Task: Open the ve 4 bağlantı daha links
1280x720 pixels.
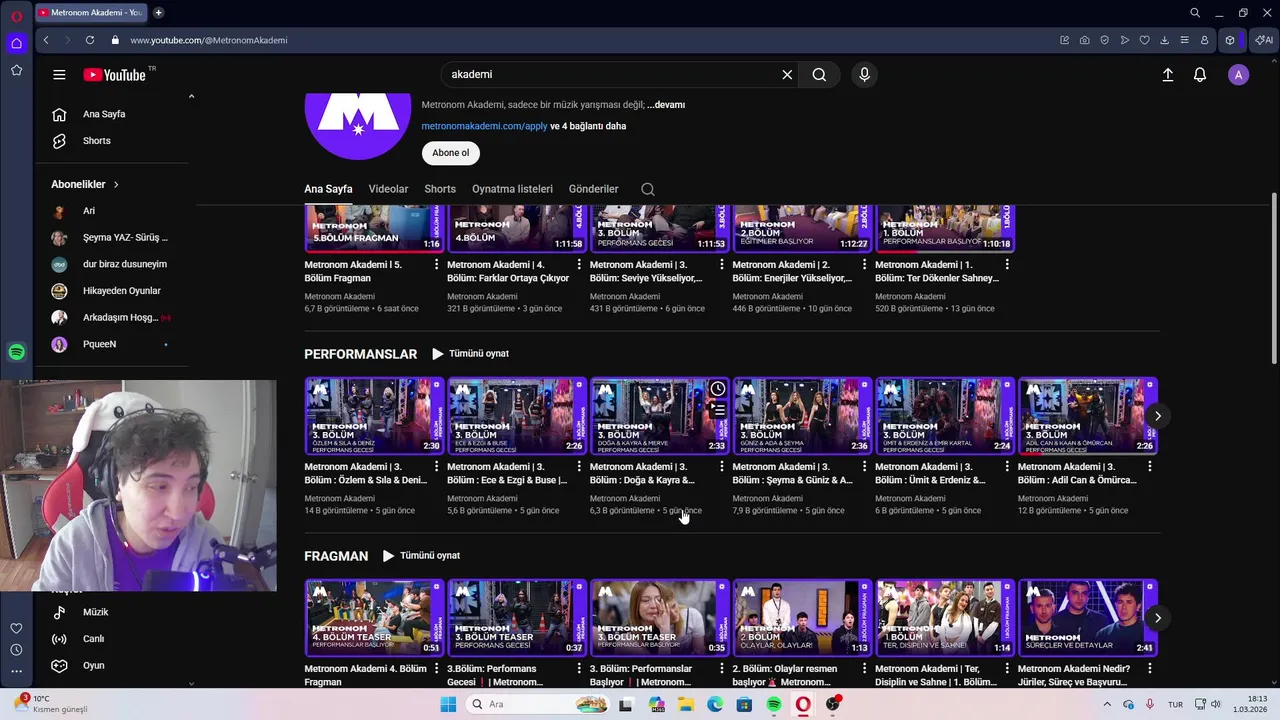Action: pos(589,127)
